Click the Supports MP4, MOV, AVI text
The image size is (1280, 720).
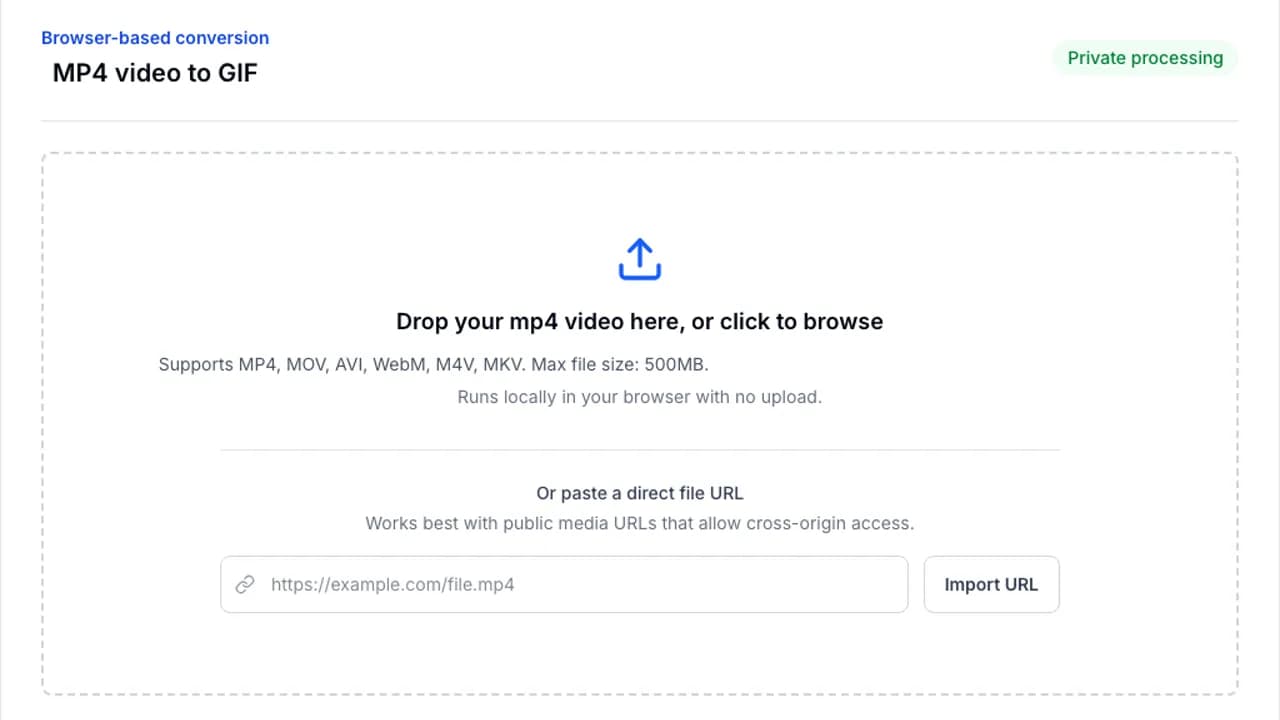pyautogui.click(x=434, y=364)
